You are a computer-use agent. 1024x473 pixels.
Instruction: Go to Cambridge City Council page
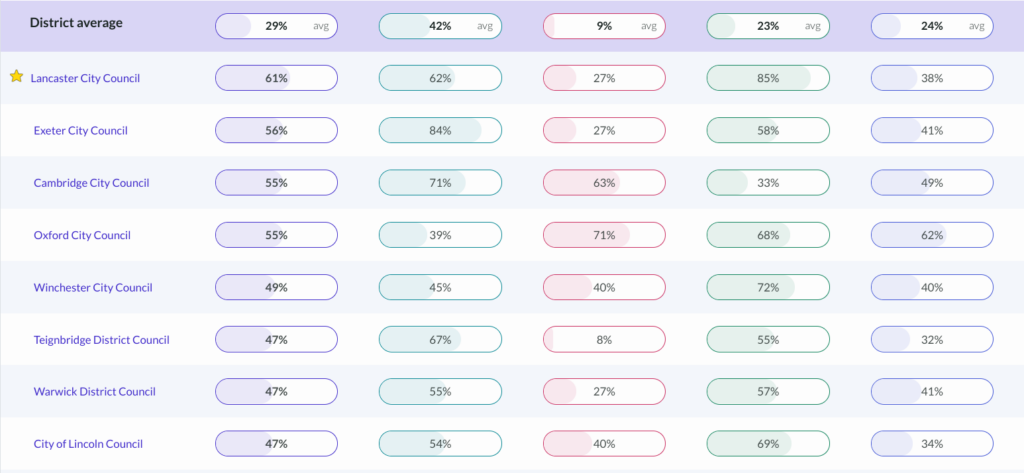91,183
